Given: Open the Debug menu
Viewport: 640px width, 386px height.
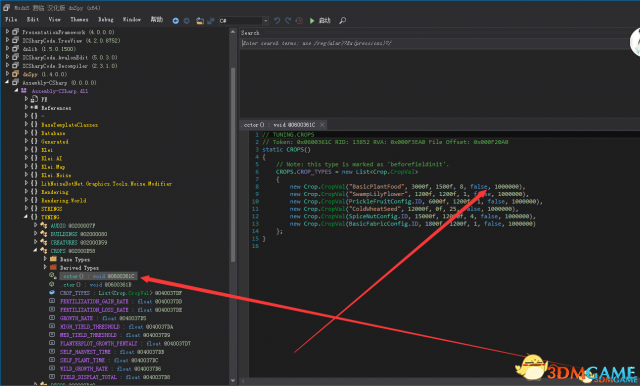Looking at the screenshot, I should coord(105,20).
